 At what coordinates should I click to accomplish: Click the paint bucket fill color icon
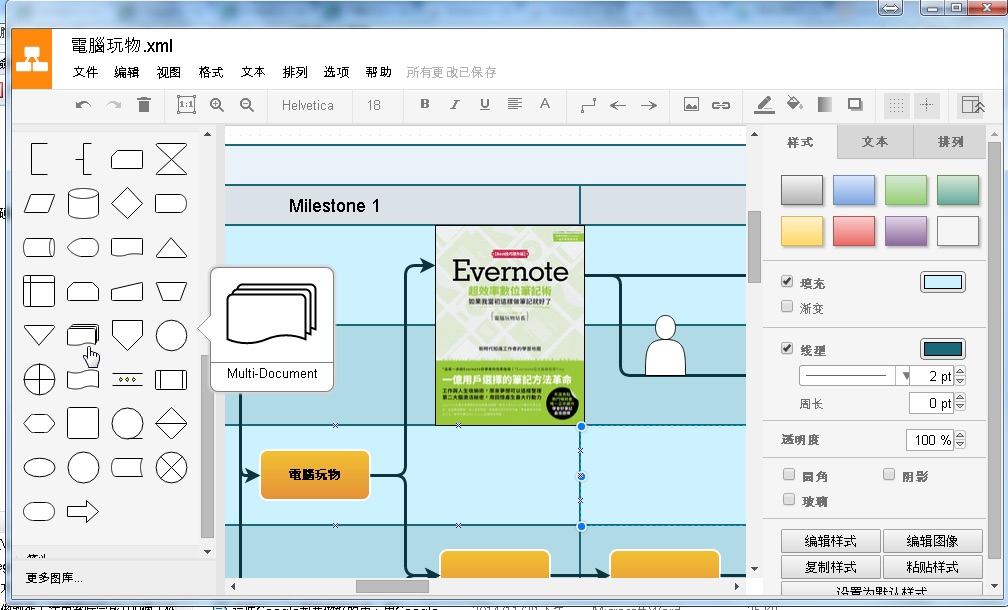[x=795, y=104]
